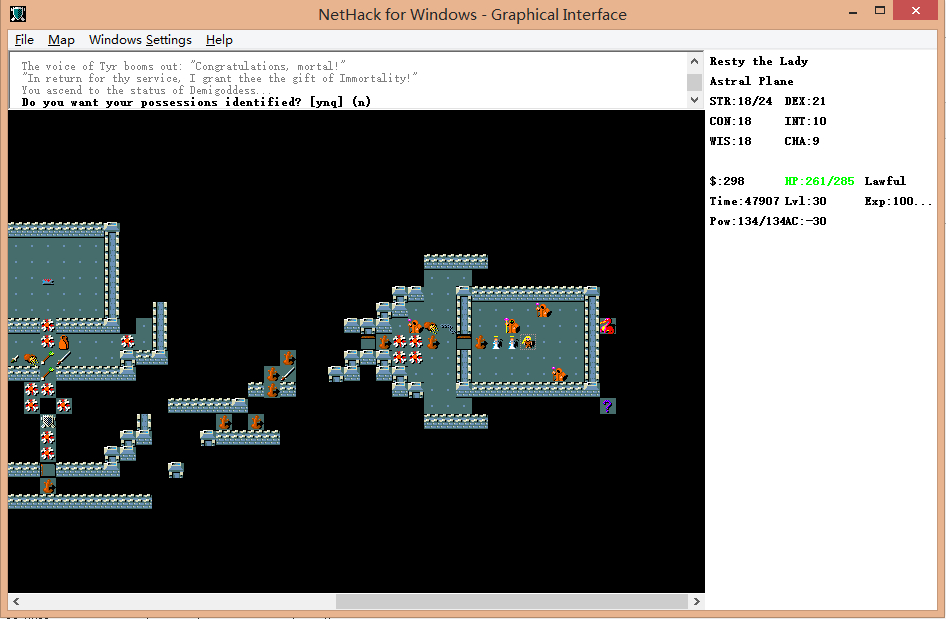Click the Pow:134/134 power value

tap(748, 221)
